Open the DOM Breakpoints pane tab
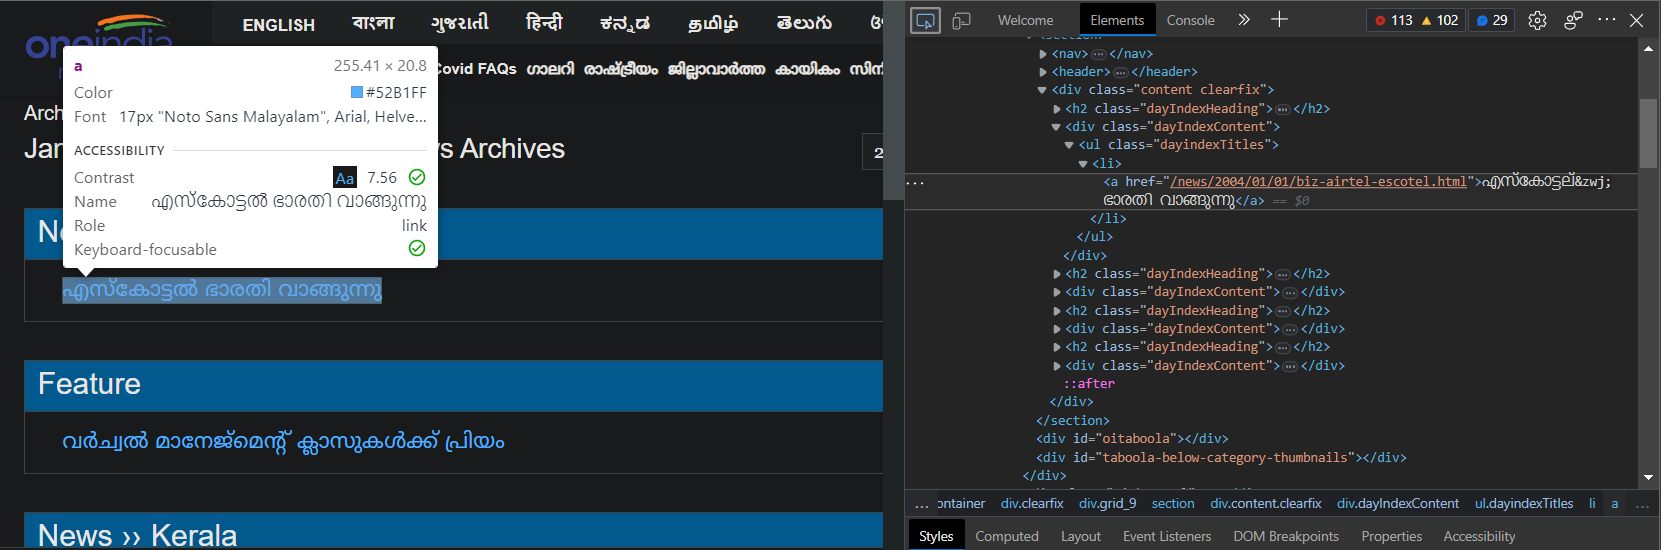The height and width of the screenshot is (550, 1661). [1286, 536]
